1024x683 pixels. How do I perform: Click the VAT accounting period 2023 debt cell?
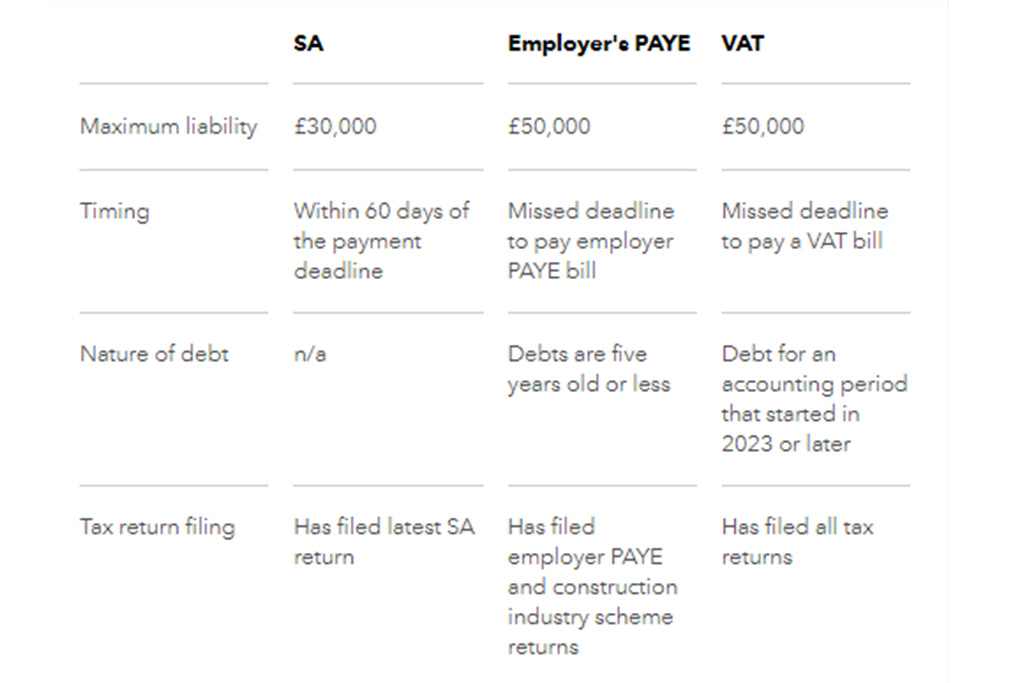[x=813, y=399]
